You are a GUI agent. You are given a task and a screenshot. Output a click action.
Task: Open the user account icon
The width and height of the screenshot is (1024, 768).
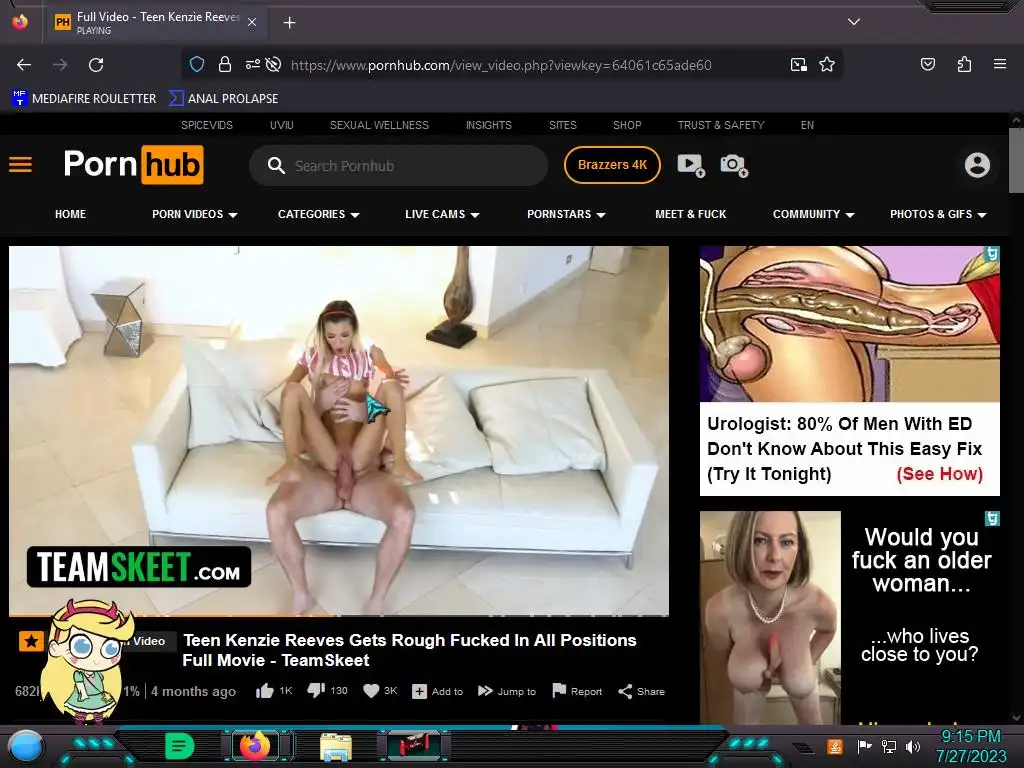click(x=977, y=165)
